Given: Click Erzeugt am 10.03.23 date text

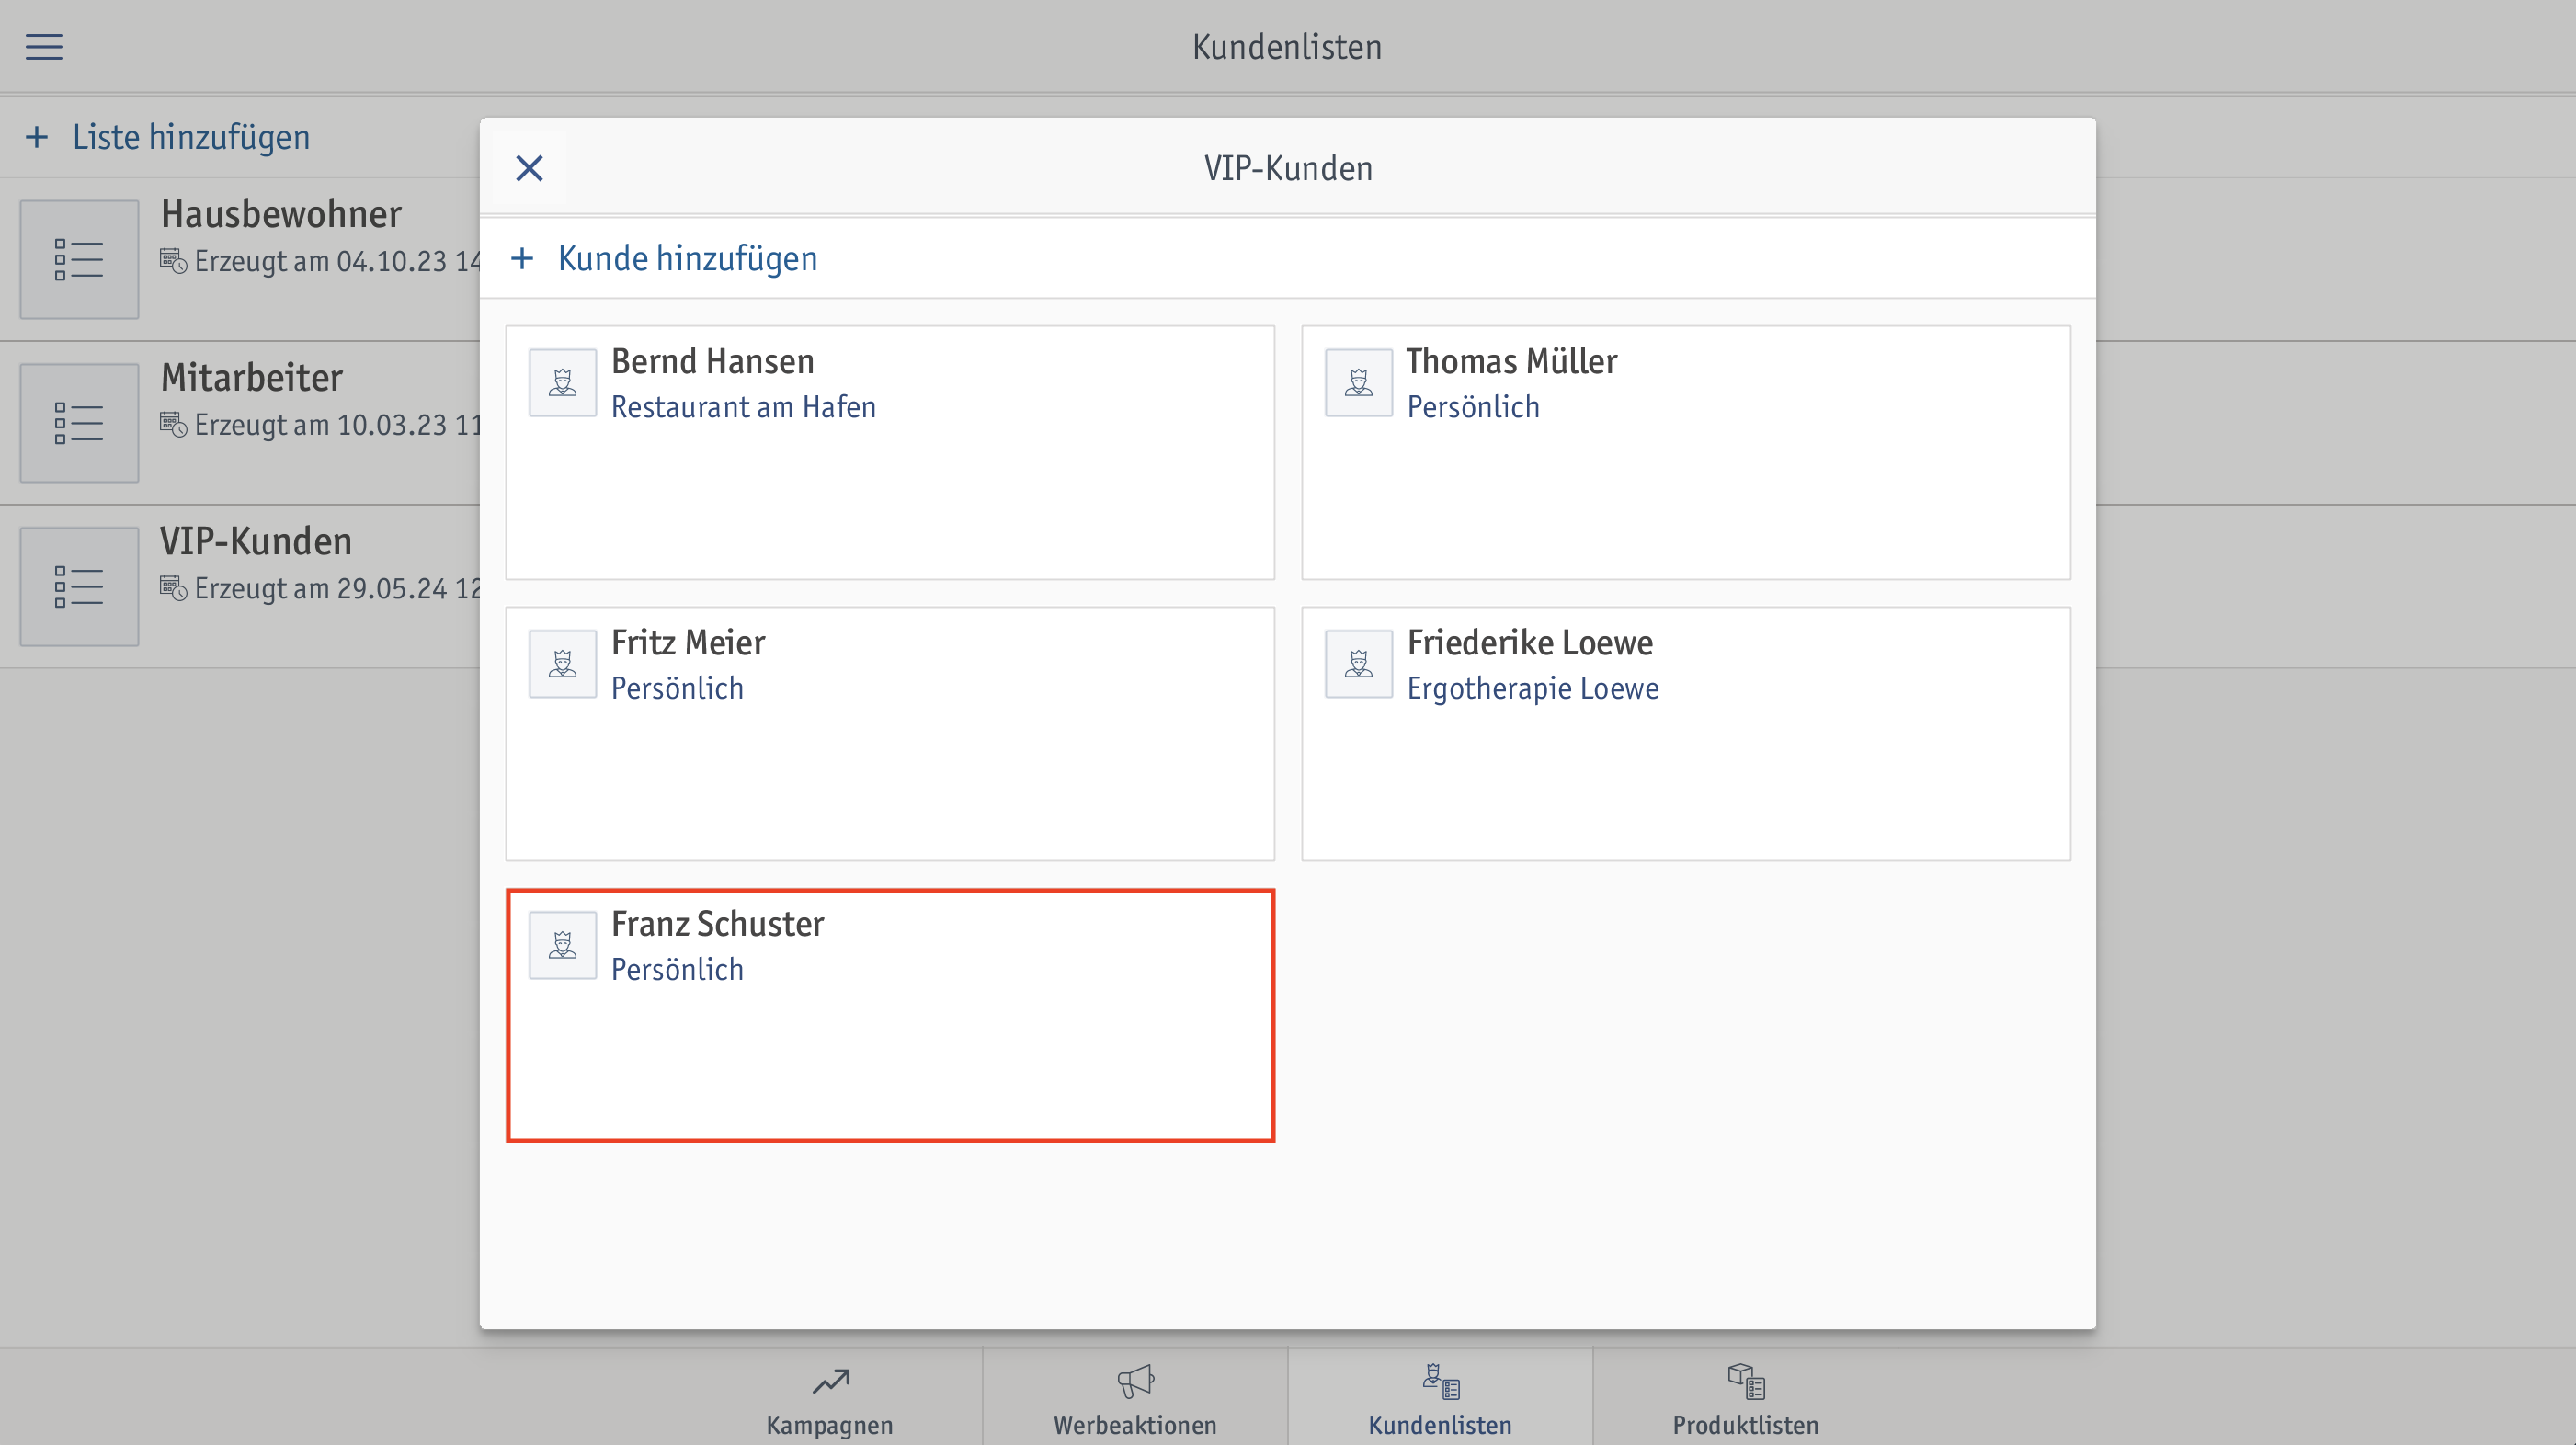Looking at the screenshot, I should point(337,425).
